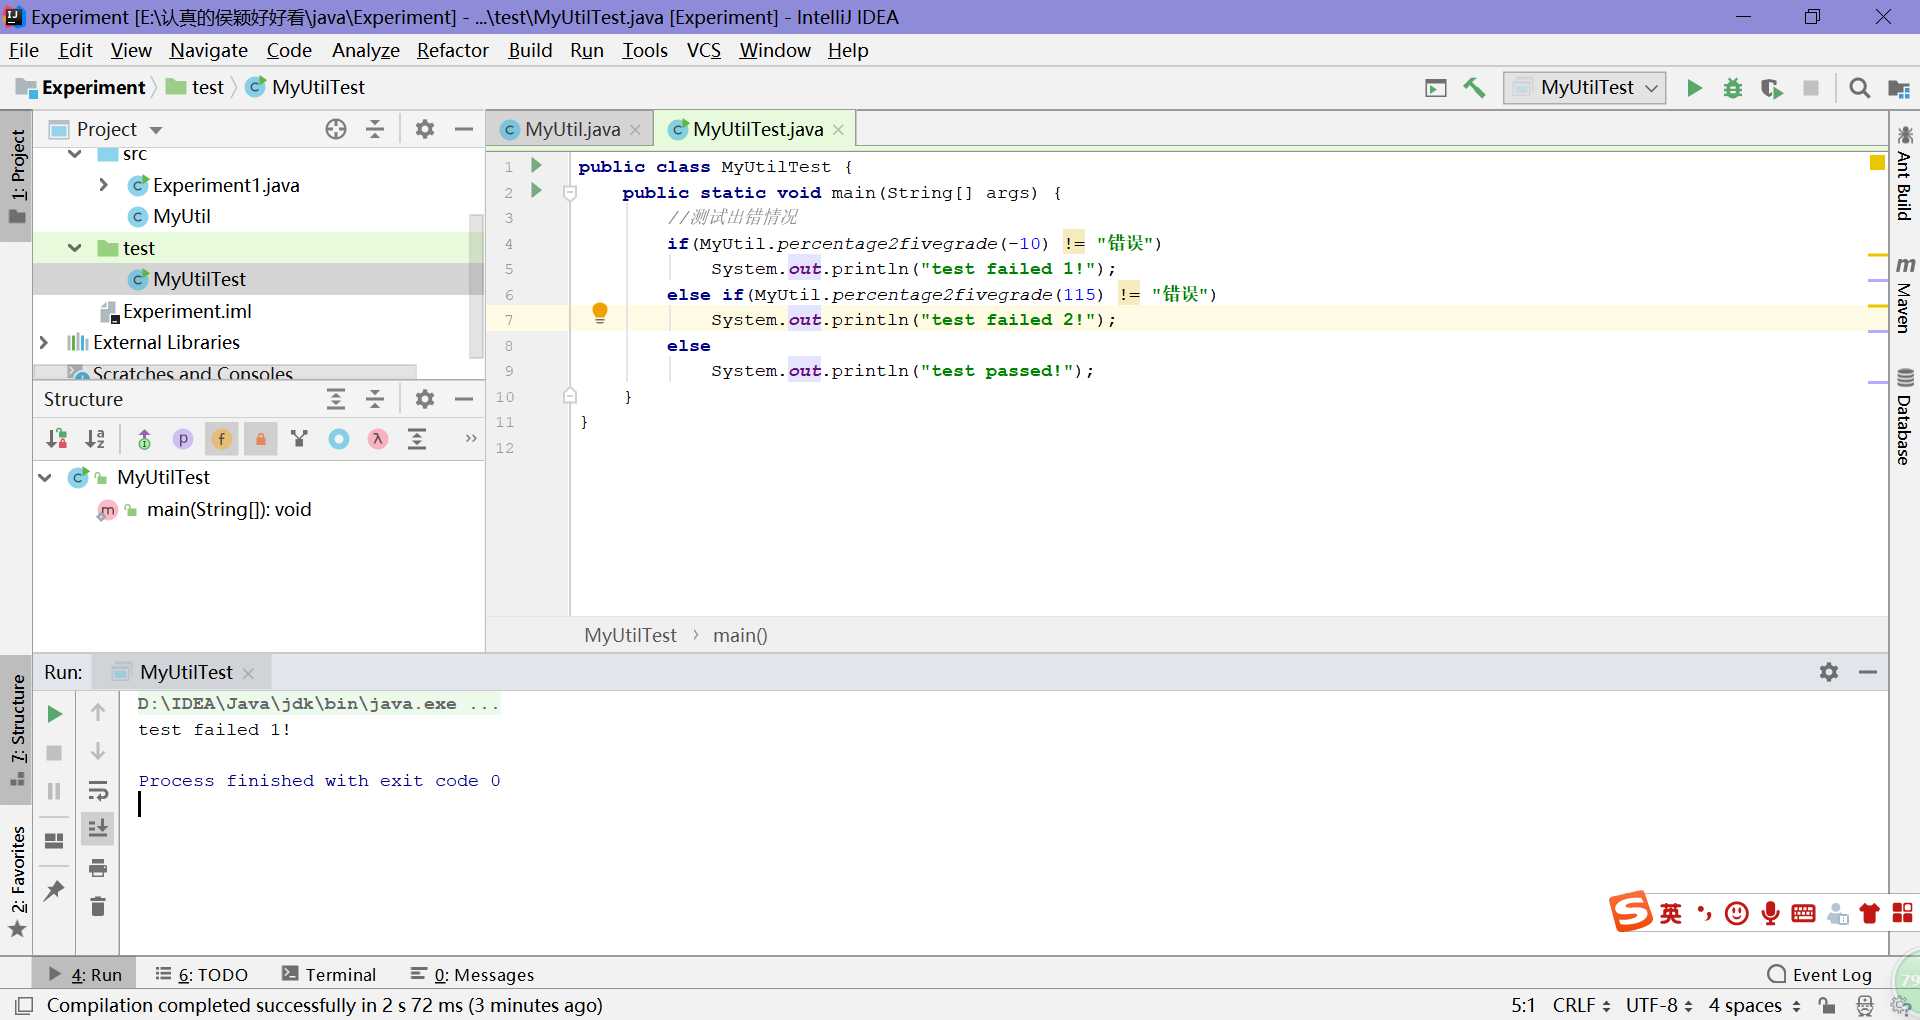
Task: Toggle Show Non-Public members in Structure
Action: [260, 439]
